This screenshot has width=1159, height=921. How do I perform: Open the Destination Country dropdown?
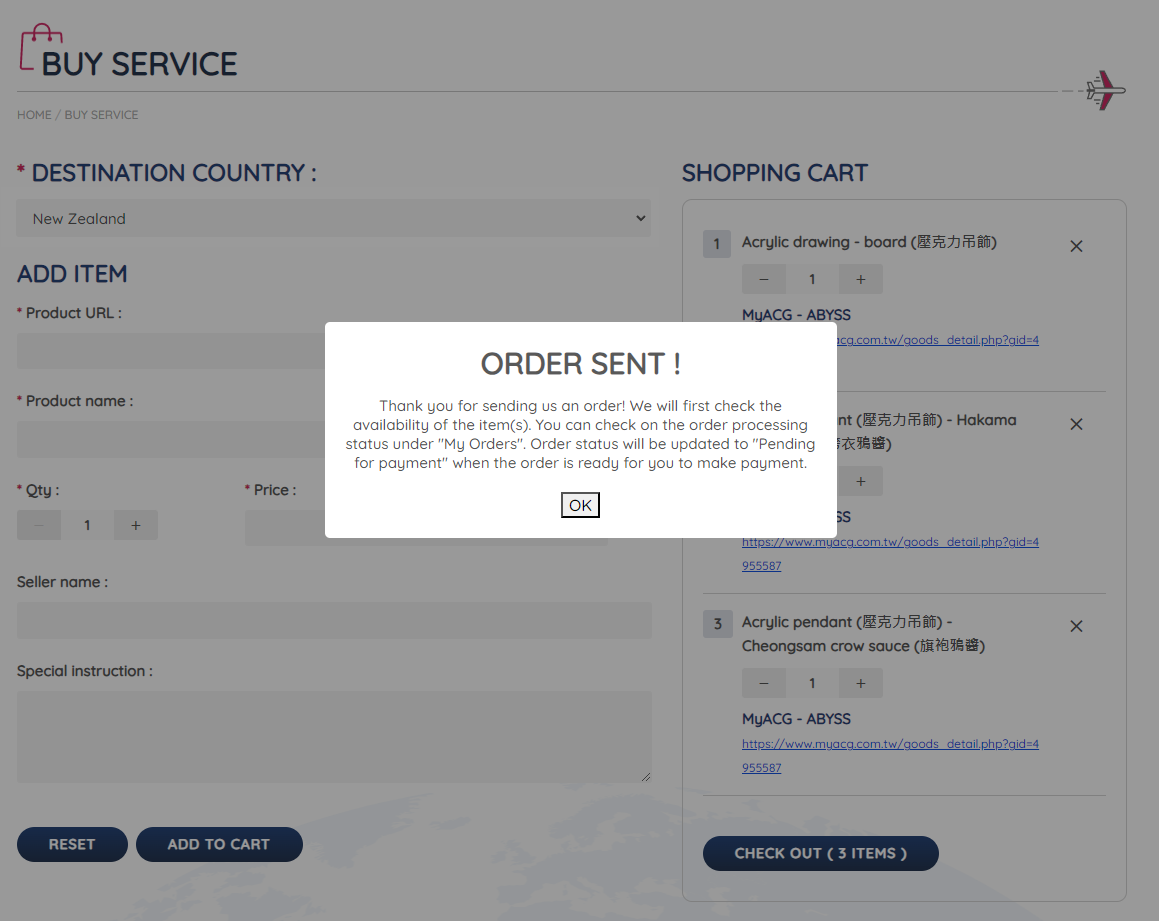(x=333, y=218)
